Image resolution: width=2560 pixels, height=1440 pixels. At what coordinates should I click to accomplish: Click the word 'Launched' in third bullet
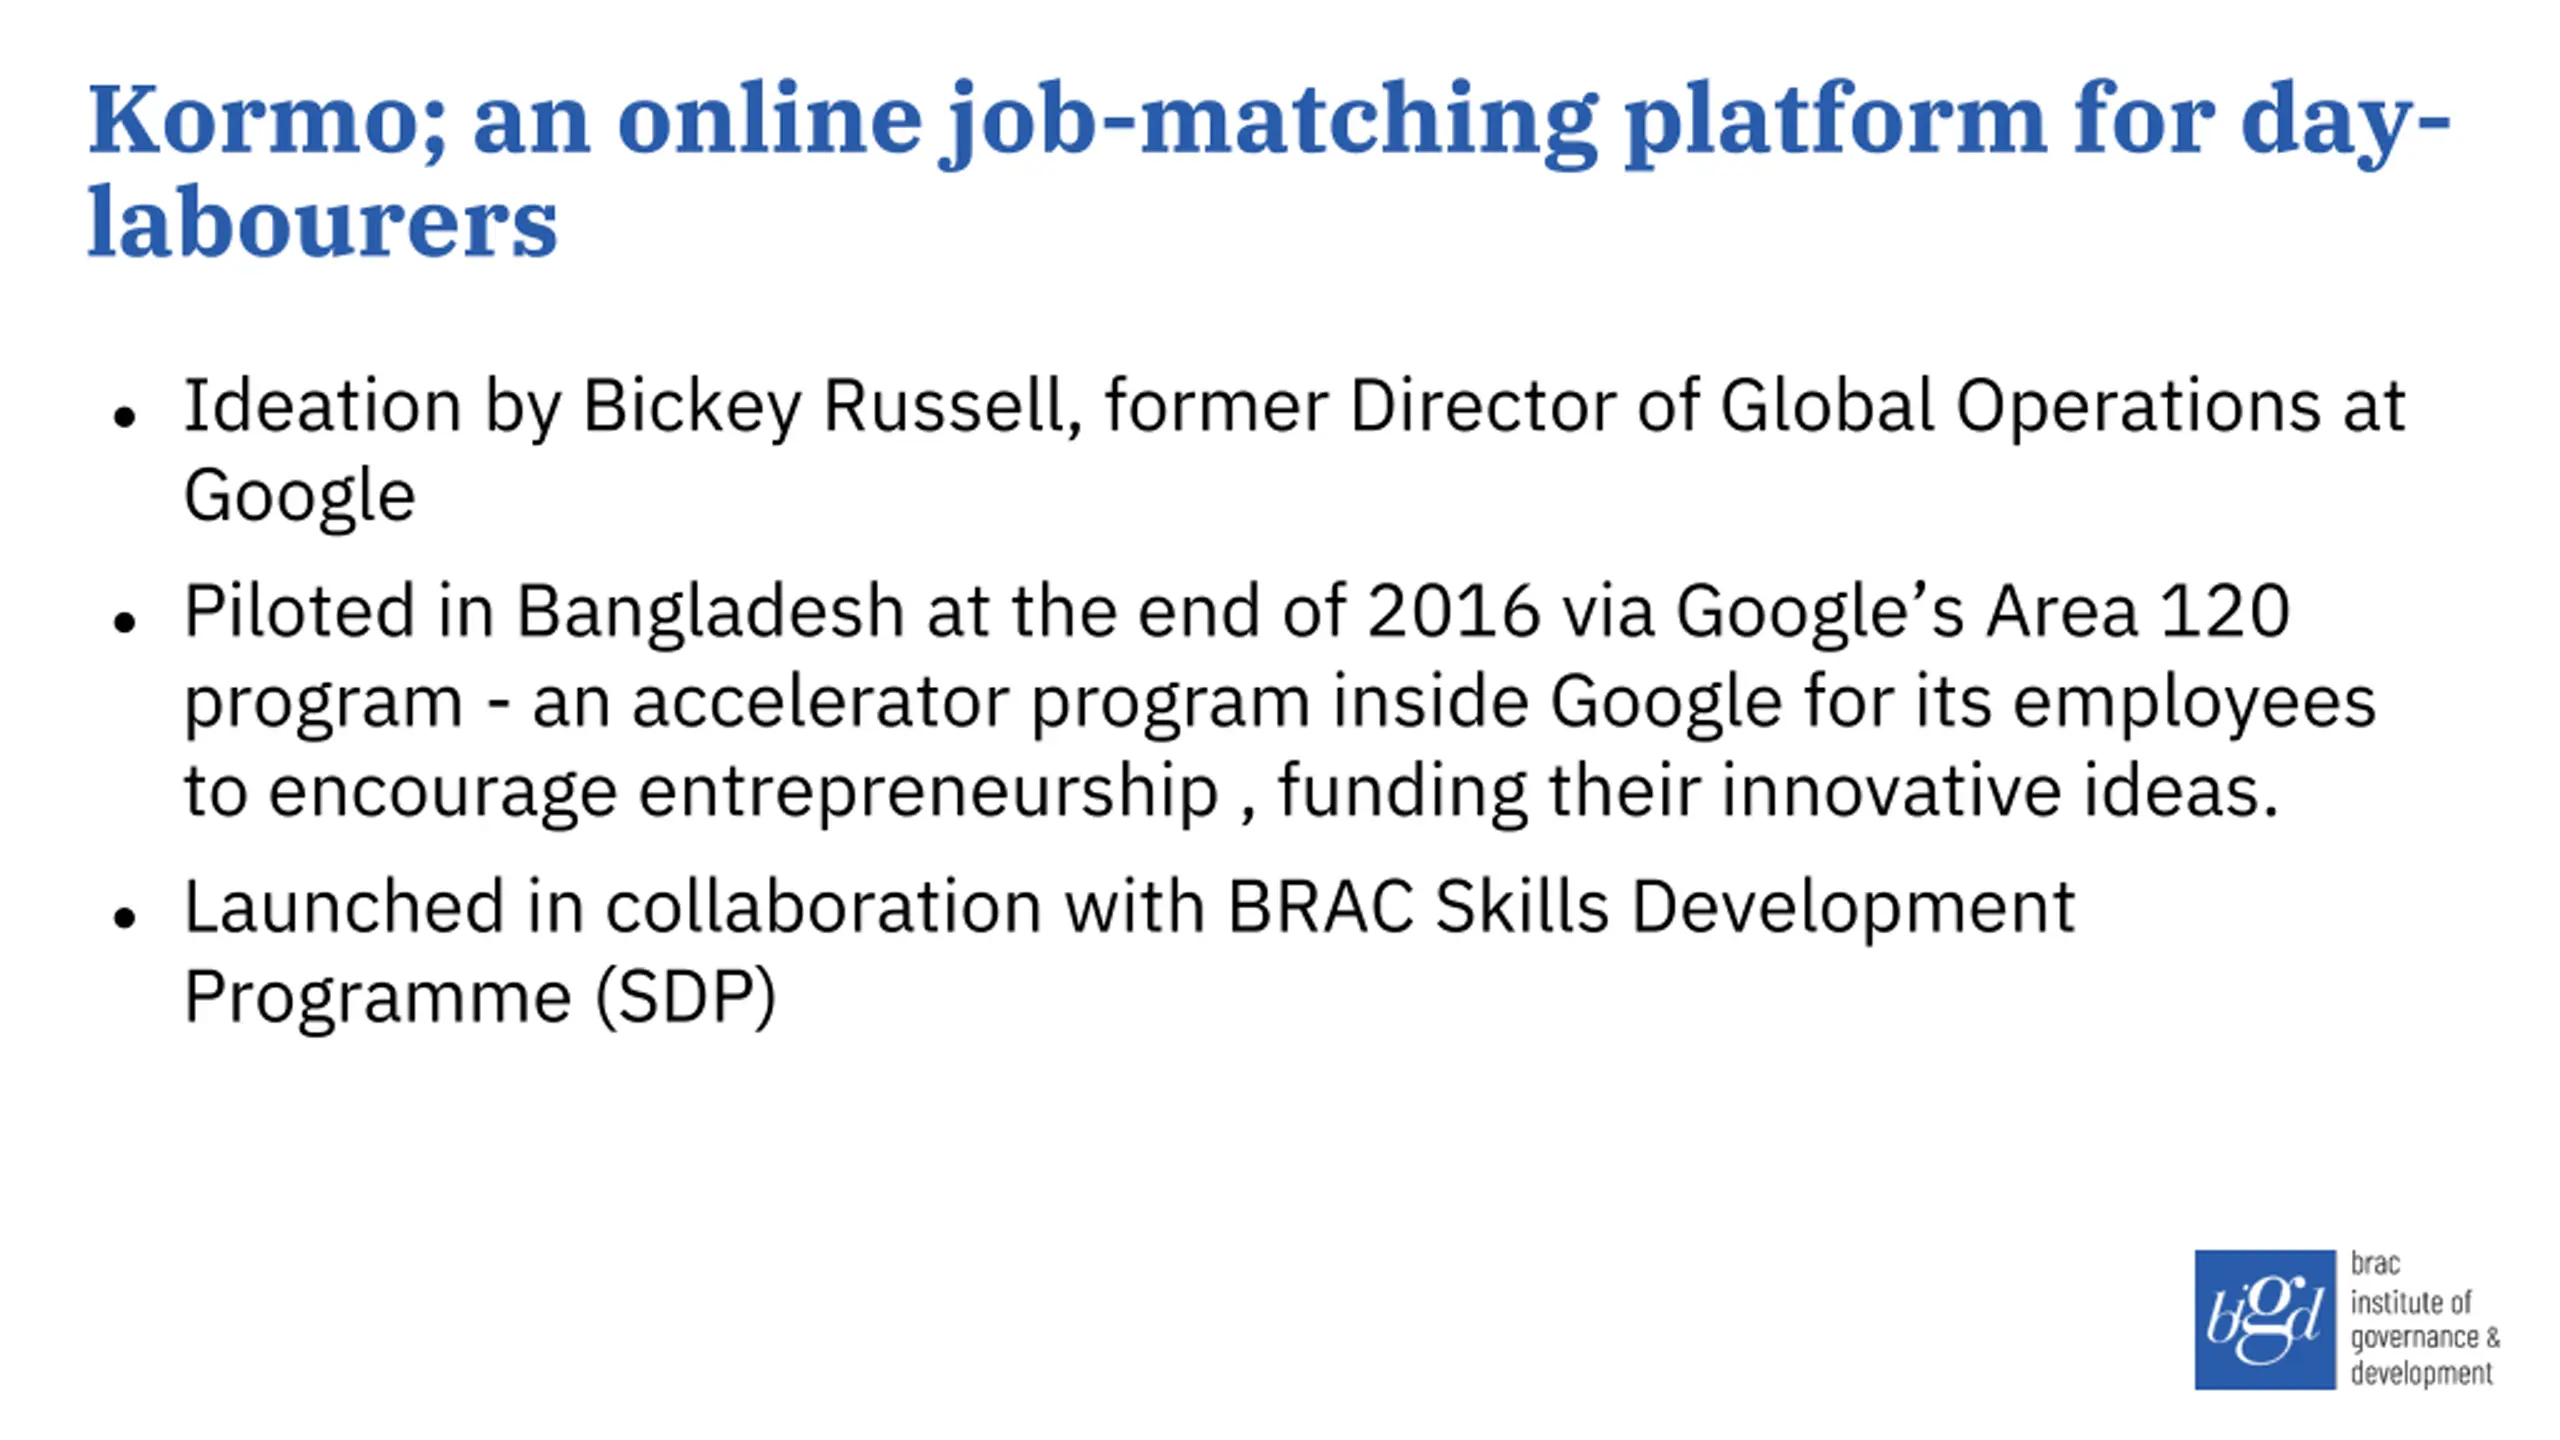(x=344, y=907)
